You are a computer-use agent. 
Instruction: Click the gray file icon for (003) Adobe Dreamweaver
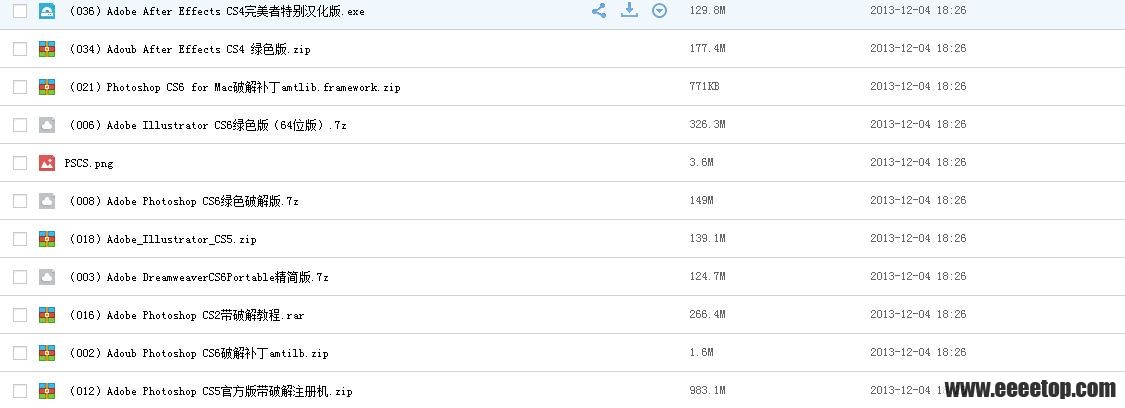[x=47, y=277]
